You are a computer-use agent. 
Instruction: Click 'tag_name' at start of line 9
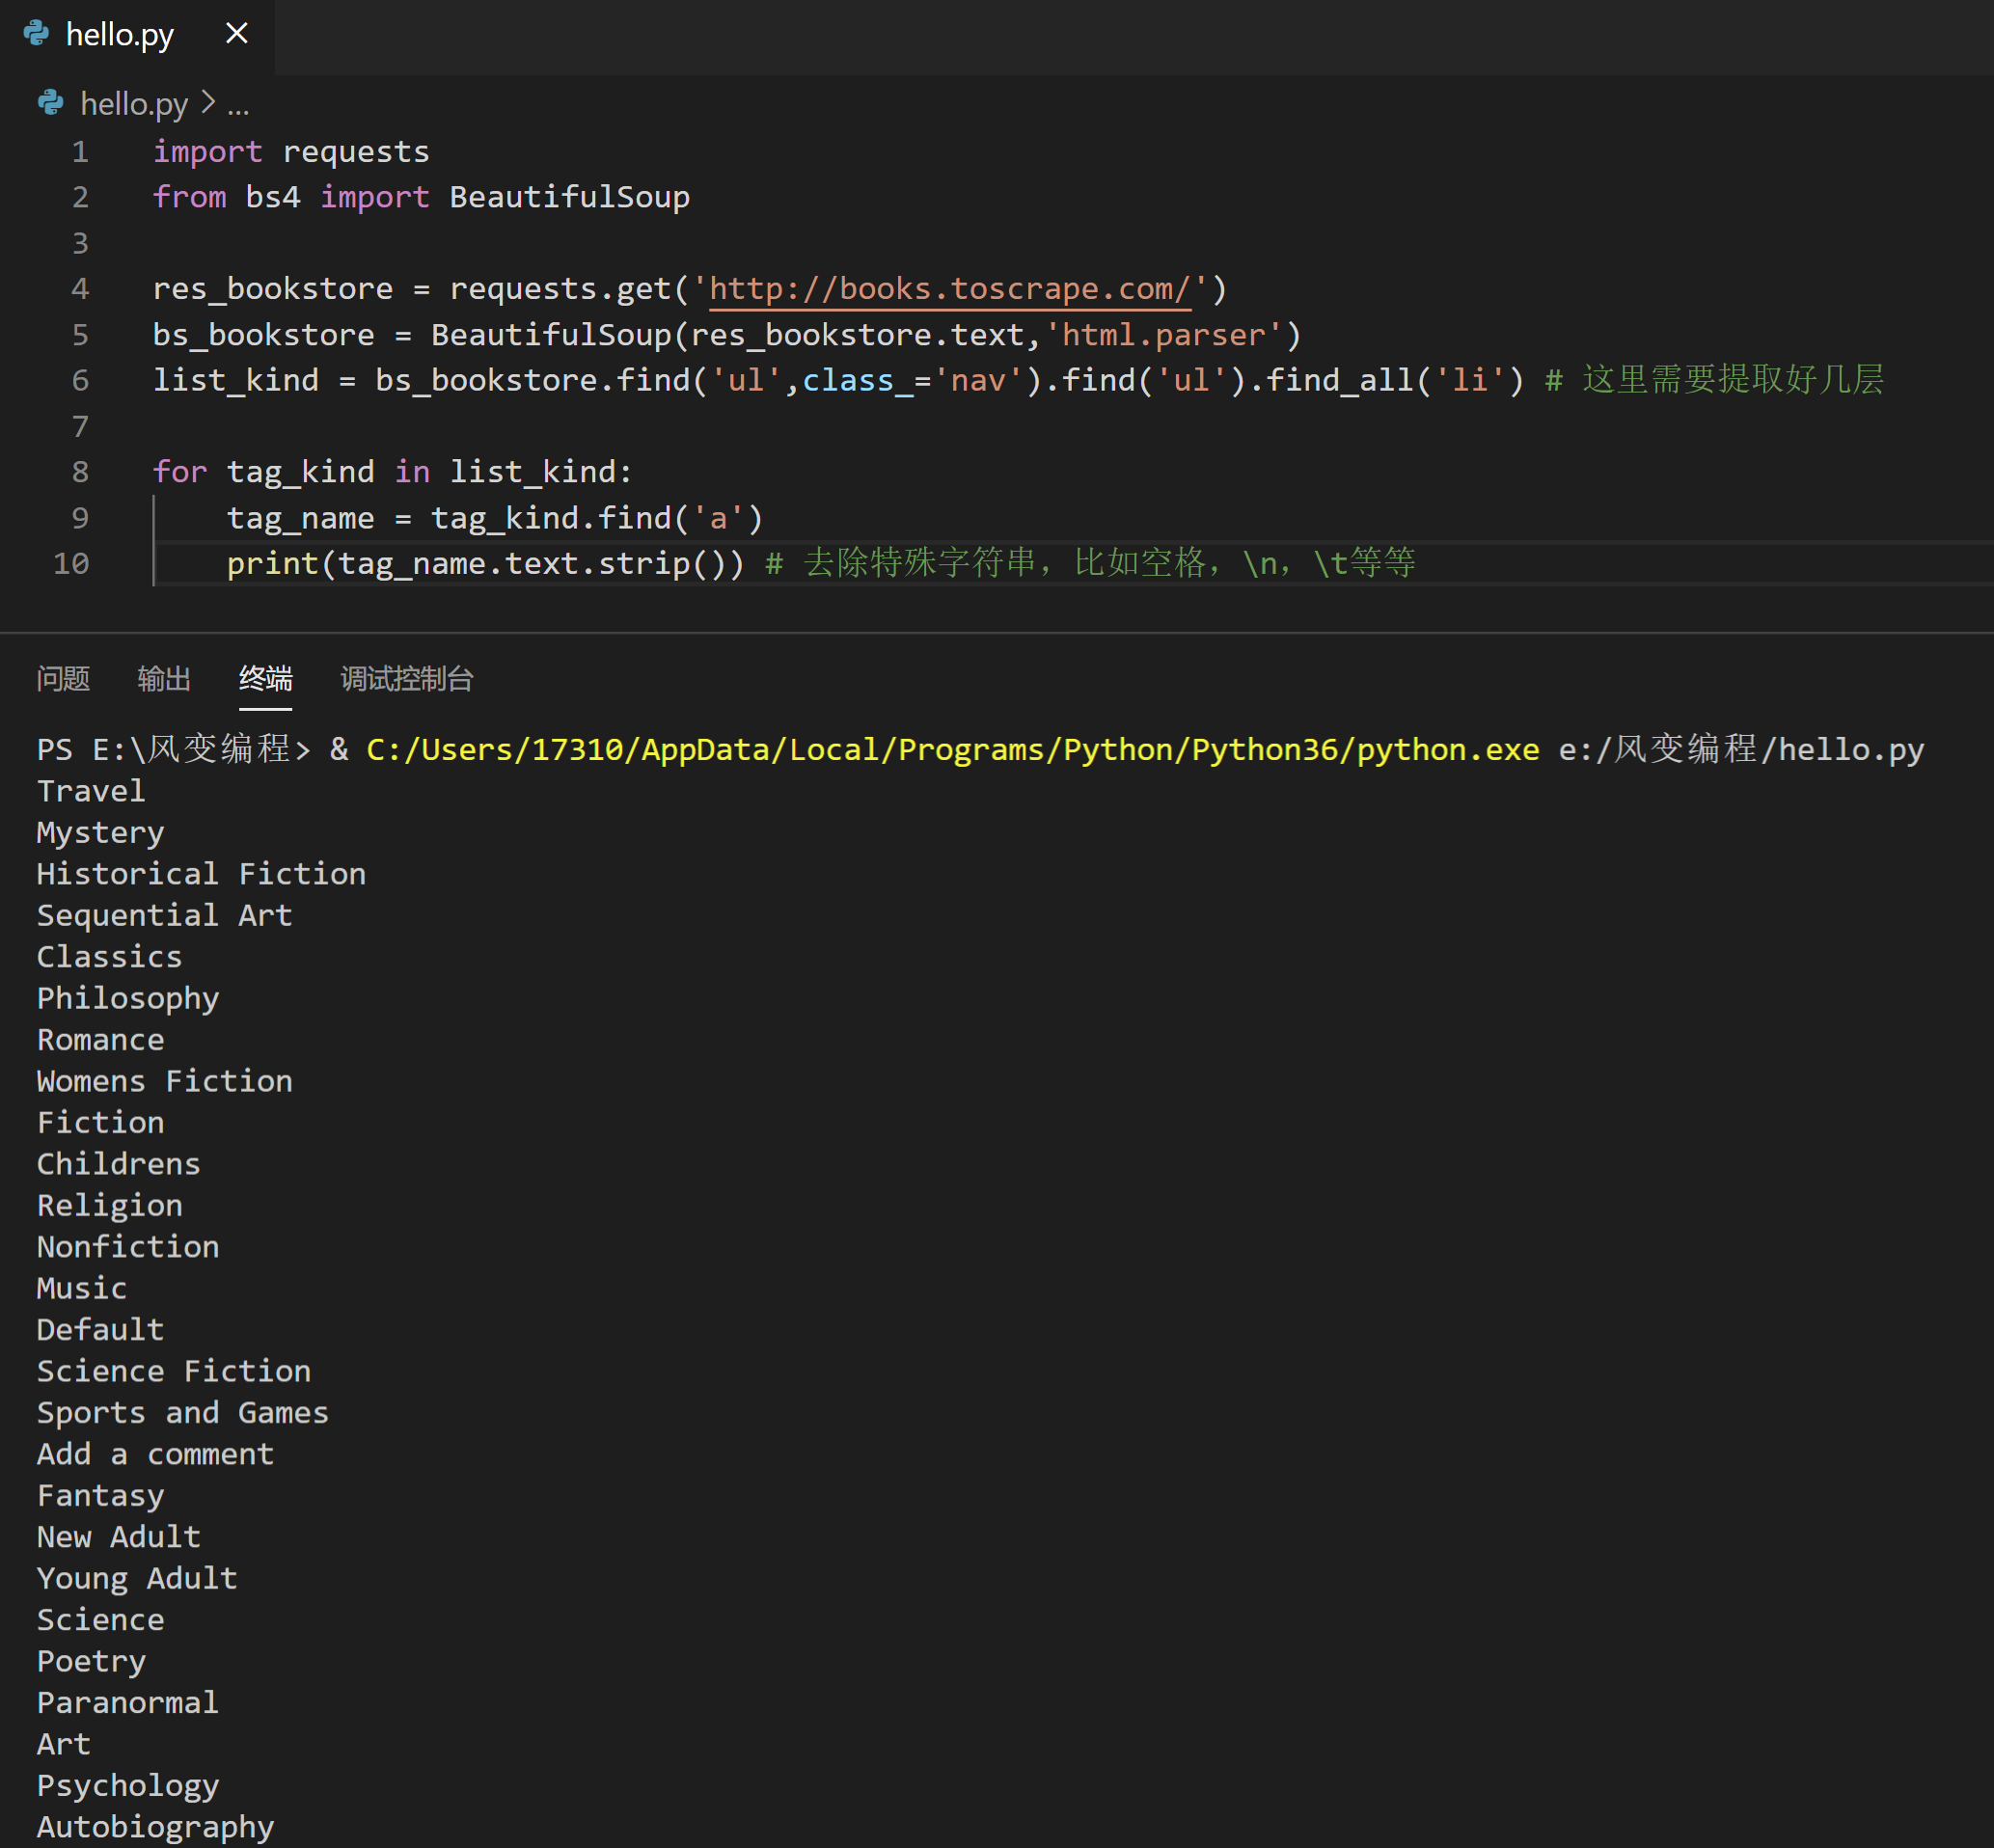tap(301, 518)
